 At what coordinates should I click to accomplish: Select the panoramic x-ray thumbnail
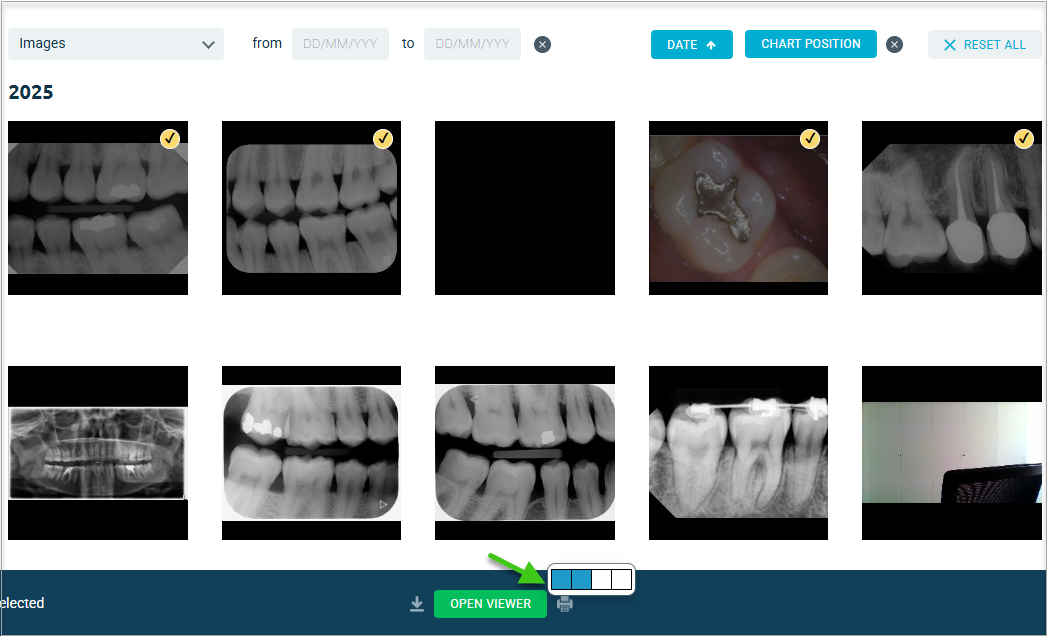tap(97, 453)
